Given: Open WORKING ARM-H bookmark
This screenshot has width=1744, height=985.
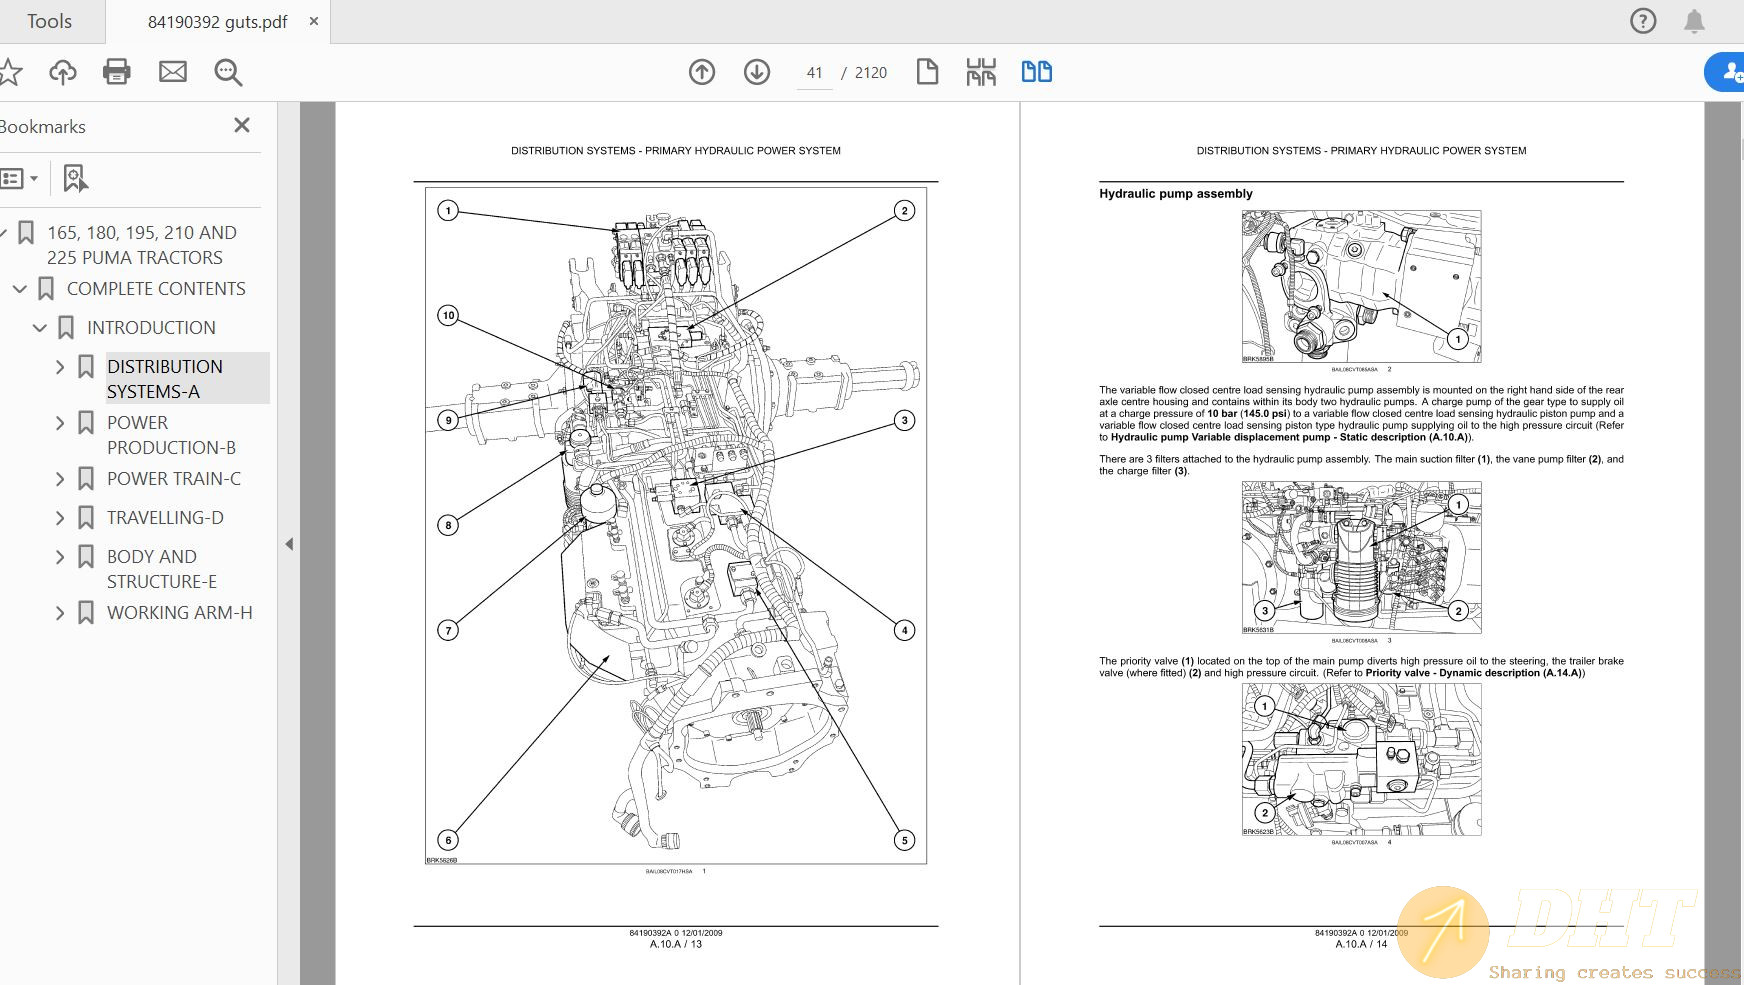Looking at the screenshot, I should click(179, 613).
